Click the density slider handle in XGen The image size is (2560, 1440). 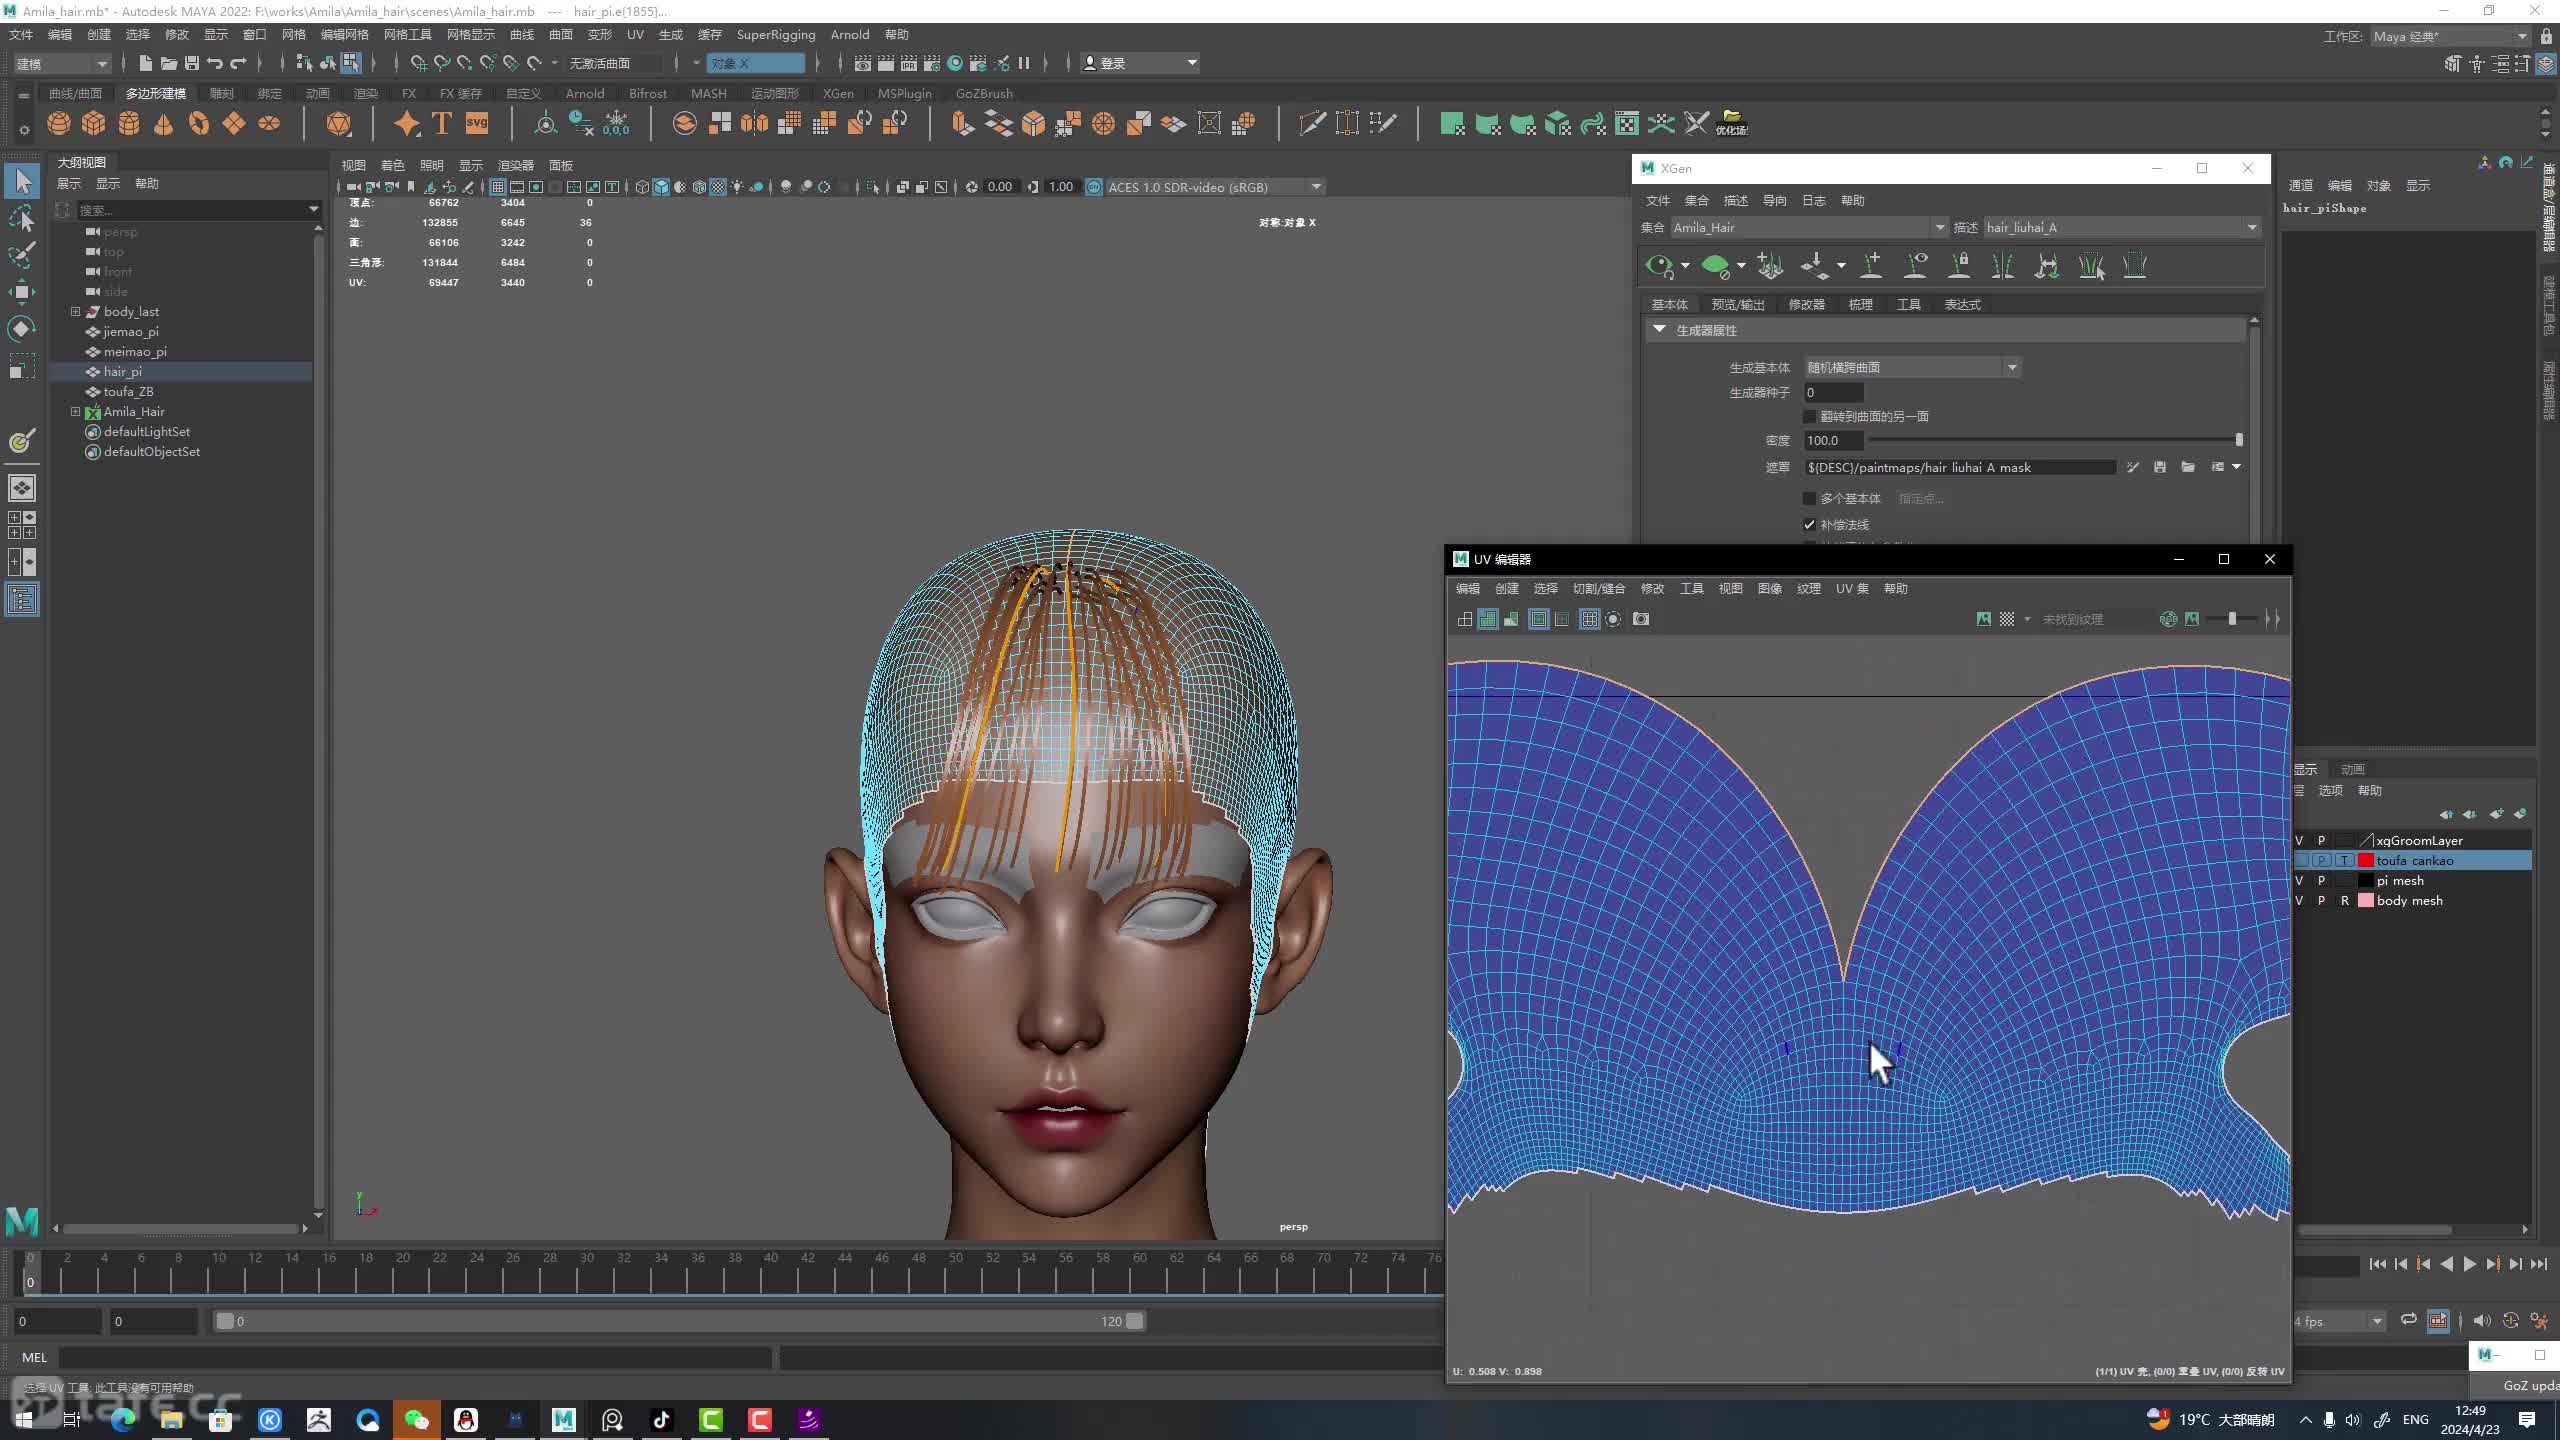click(2239, 440)
